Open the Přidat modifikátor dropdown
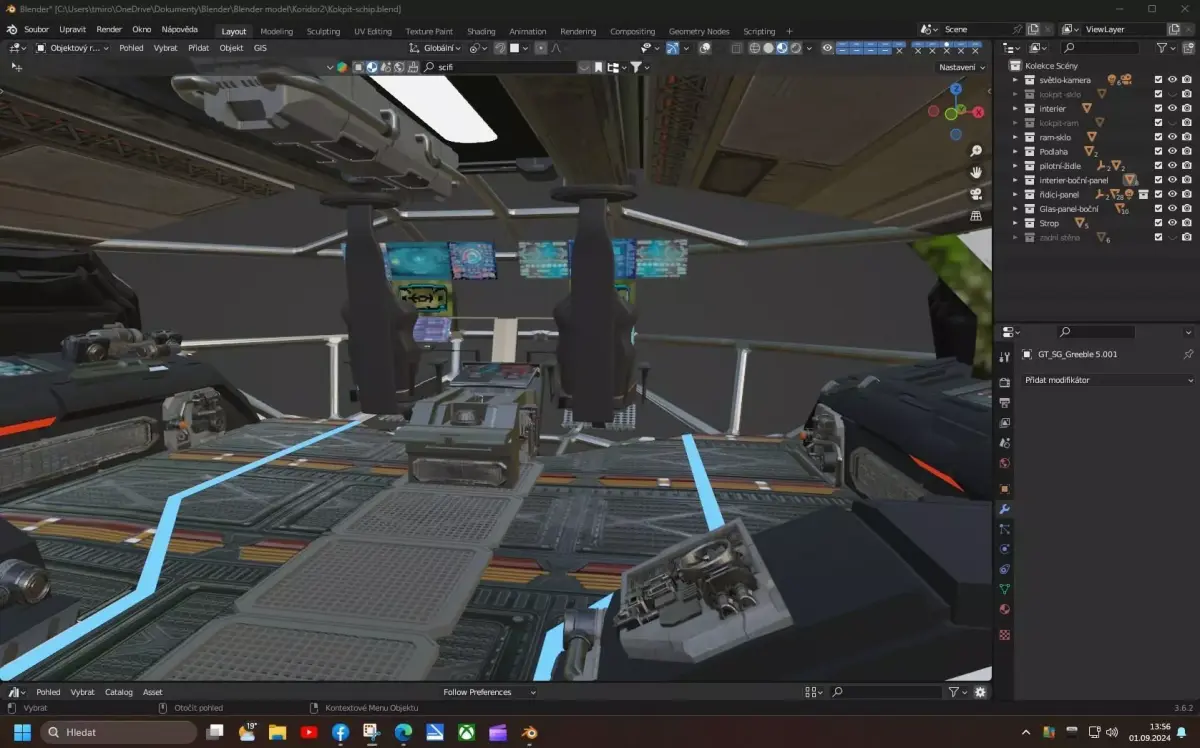Image resolution: width=1200 pixels, height=748 pixels. 1106,380
